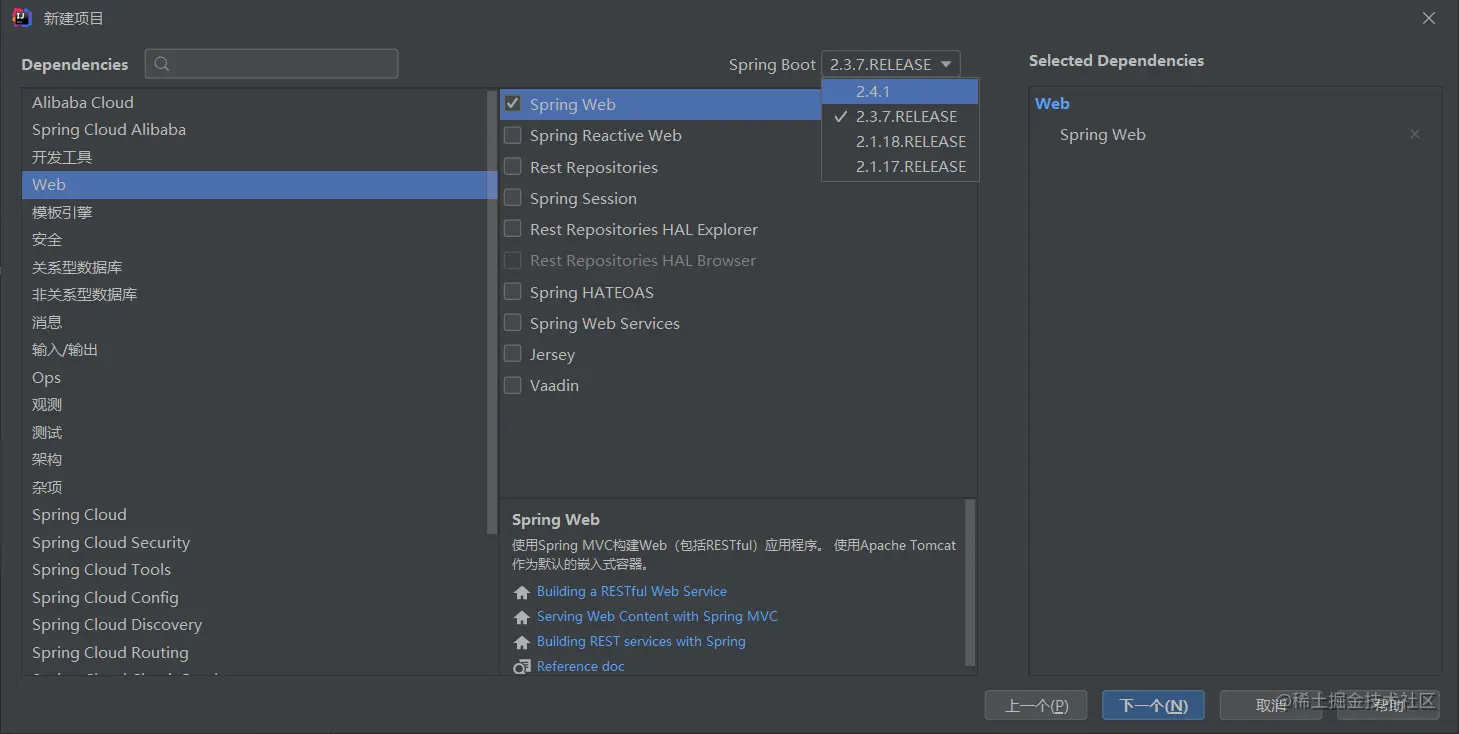Image resolution: width=1459 pixels, height=734 pixels.
Task: Pick 2.1.17.RELEASE version option
Action: coord(900,166)
